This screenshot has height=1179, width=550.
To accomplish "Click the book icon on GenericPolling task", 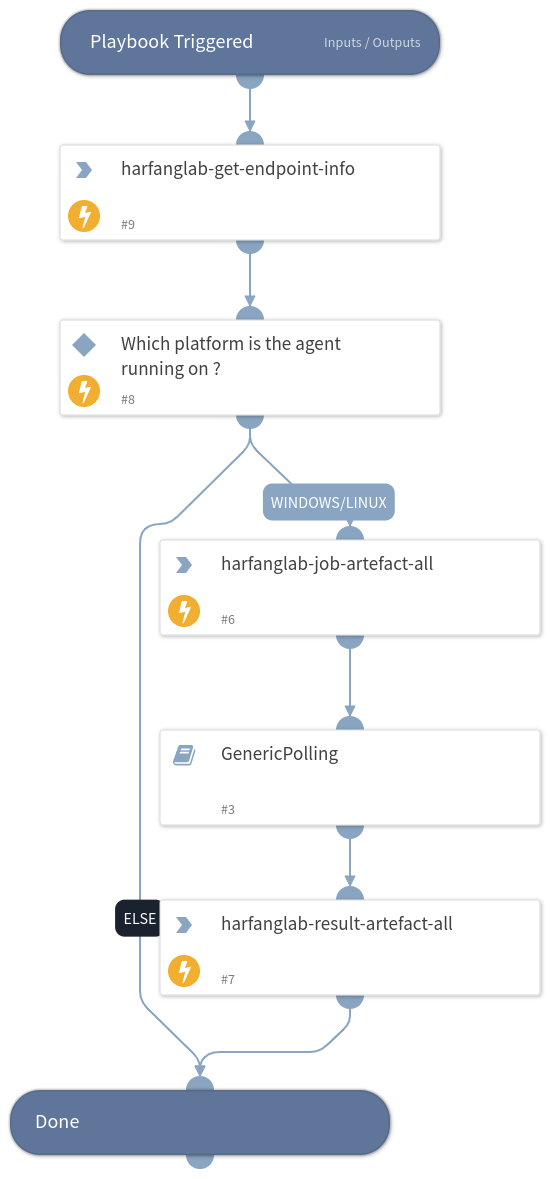I will click(184, 755).
